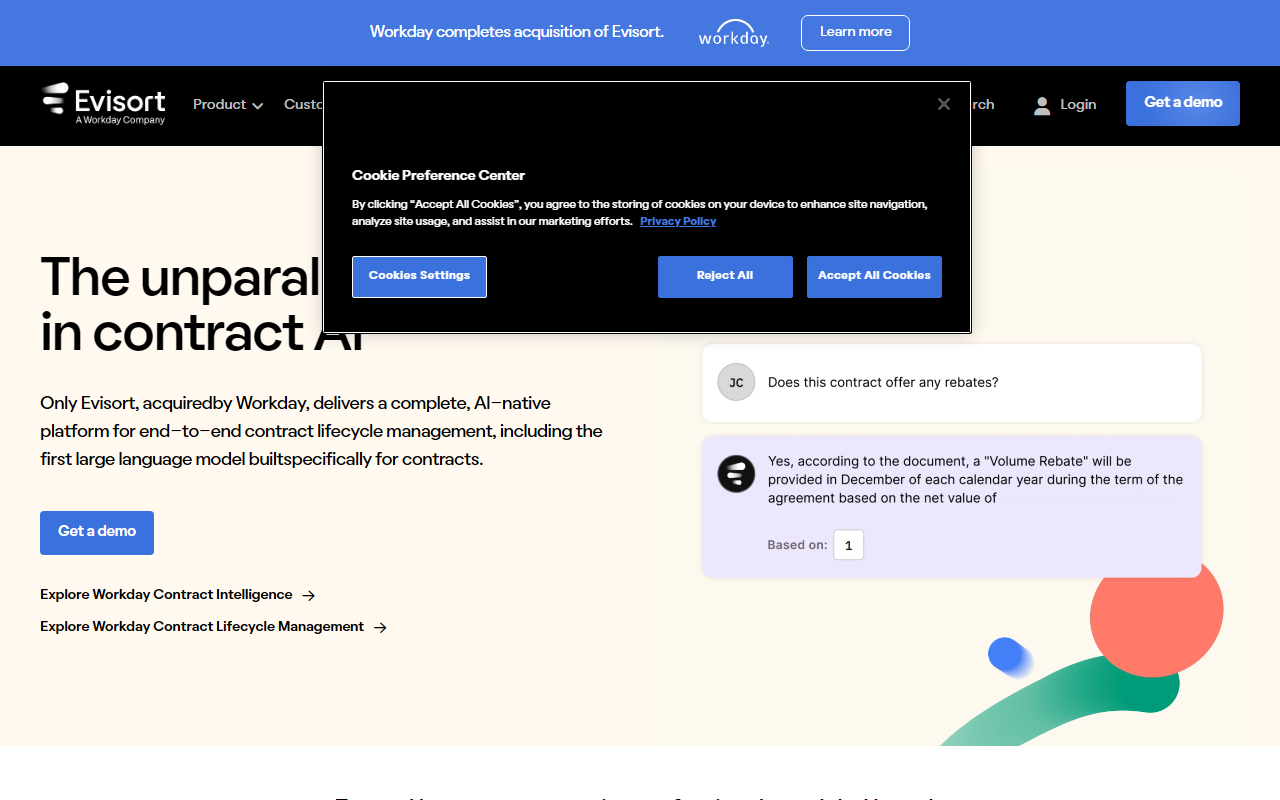The height and width of the screenshot is (800, 1280).
Task: Click Accept All Cookies button
Action: tap(874, 276)
